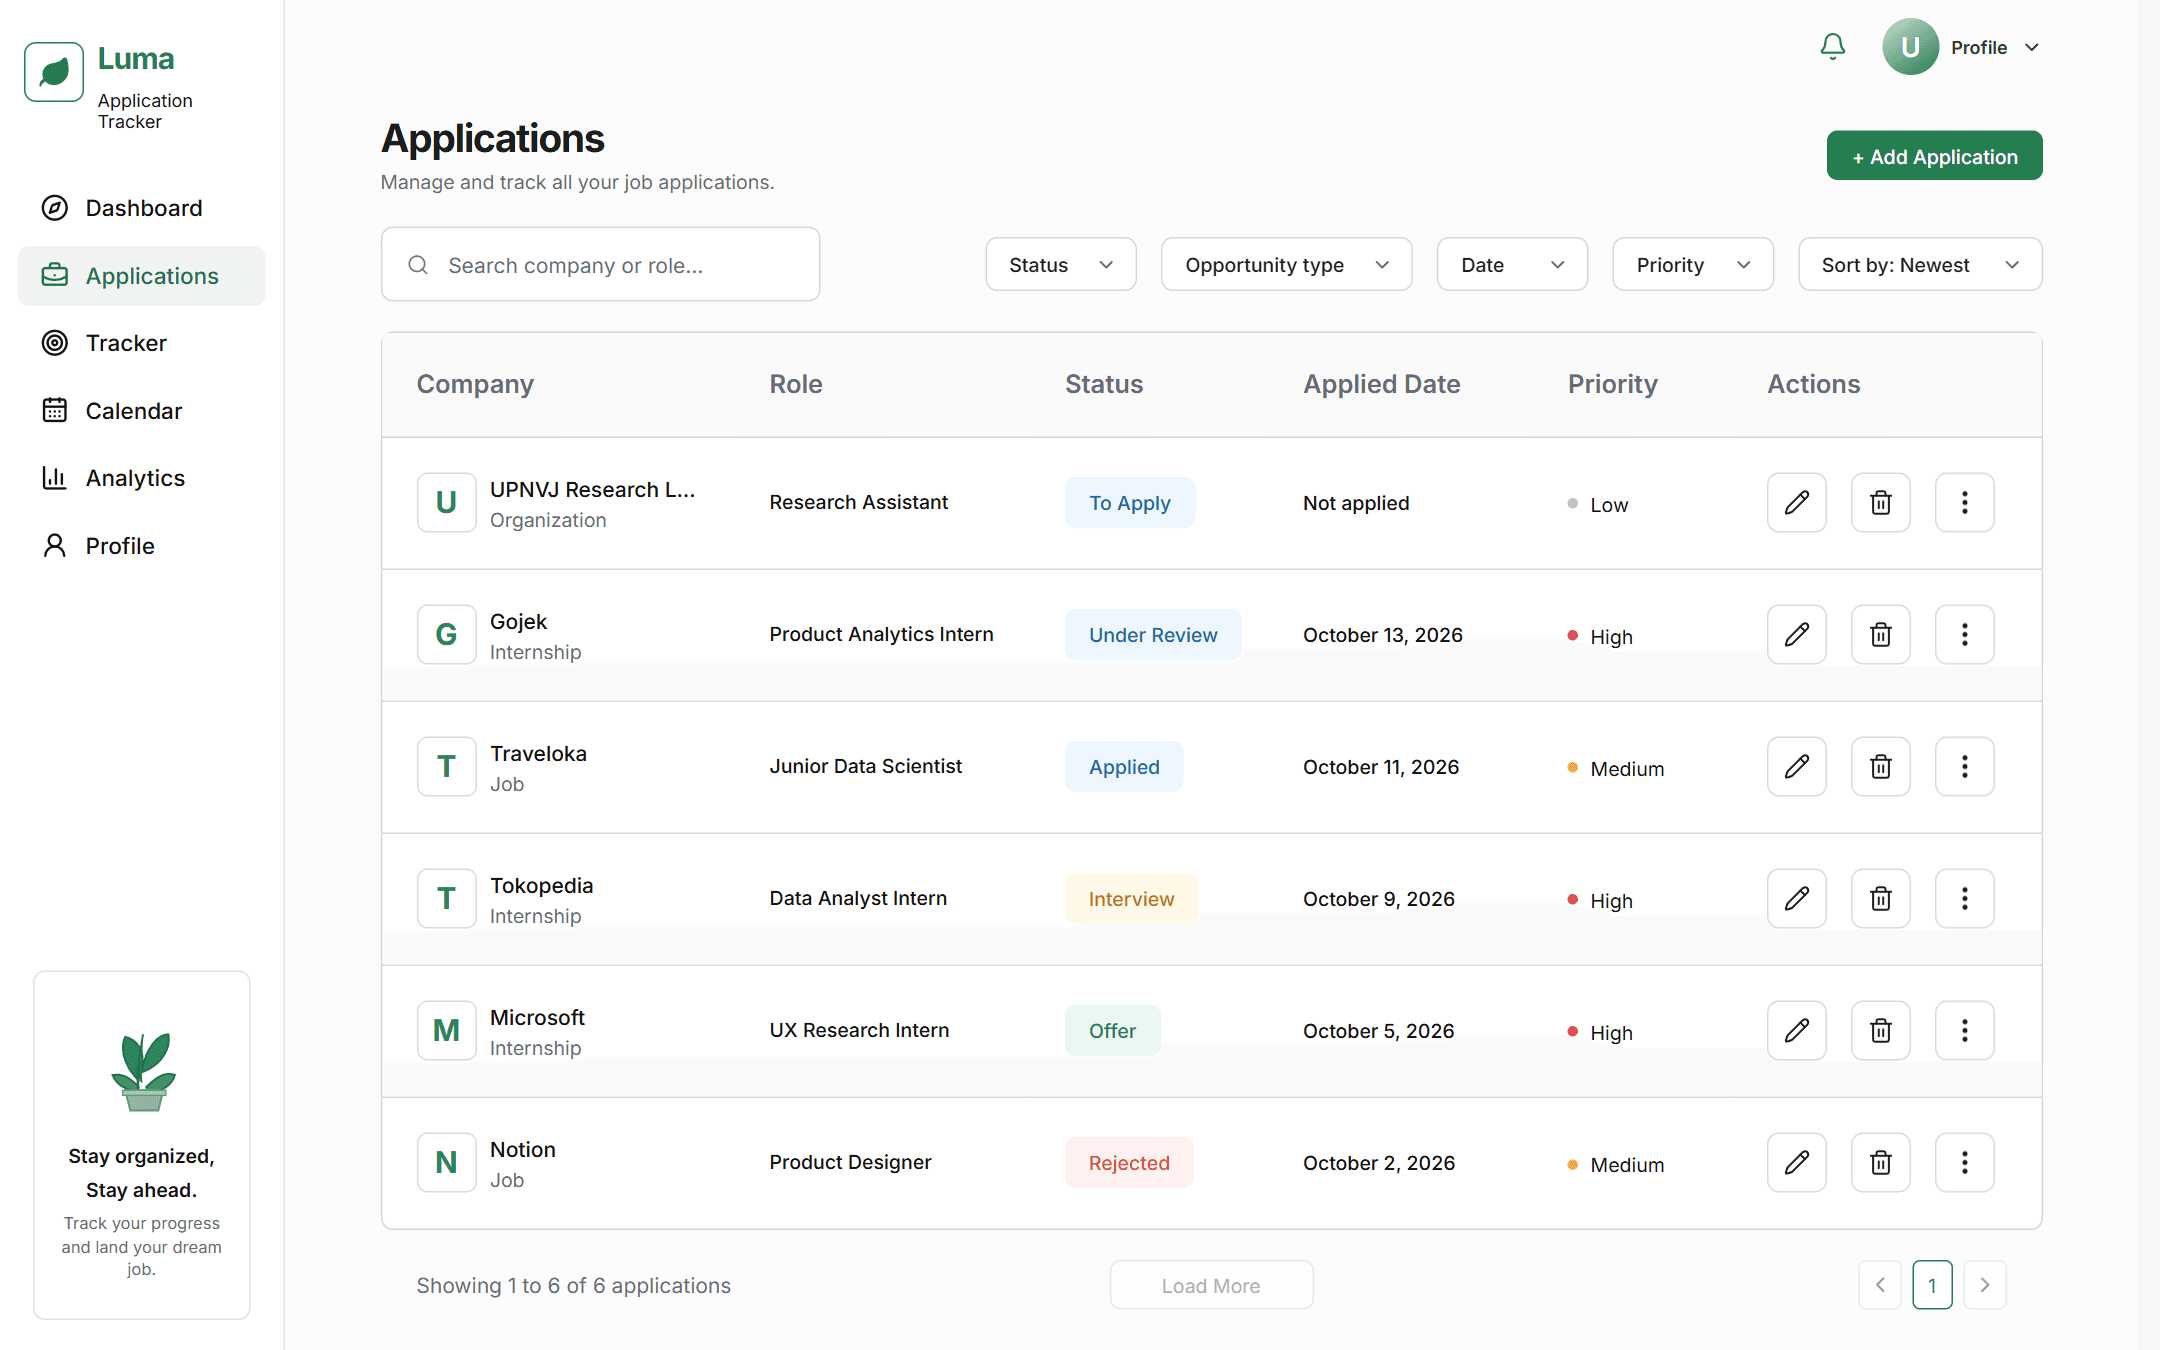The height and width of the screenshot is (1350, 2160).
Task: Select Applications in the sidebar
Action: click(x=142, y=276)
